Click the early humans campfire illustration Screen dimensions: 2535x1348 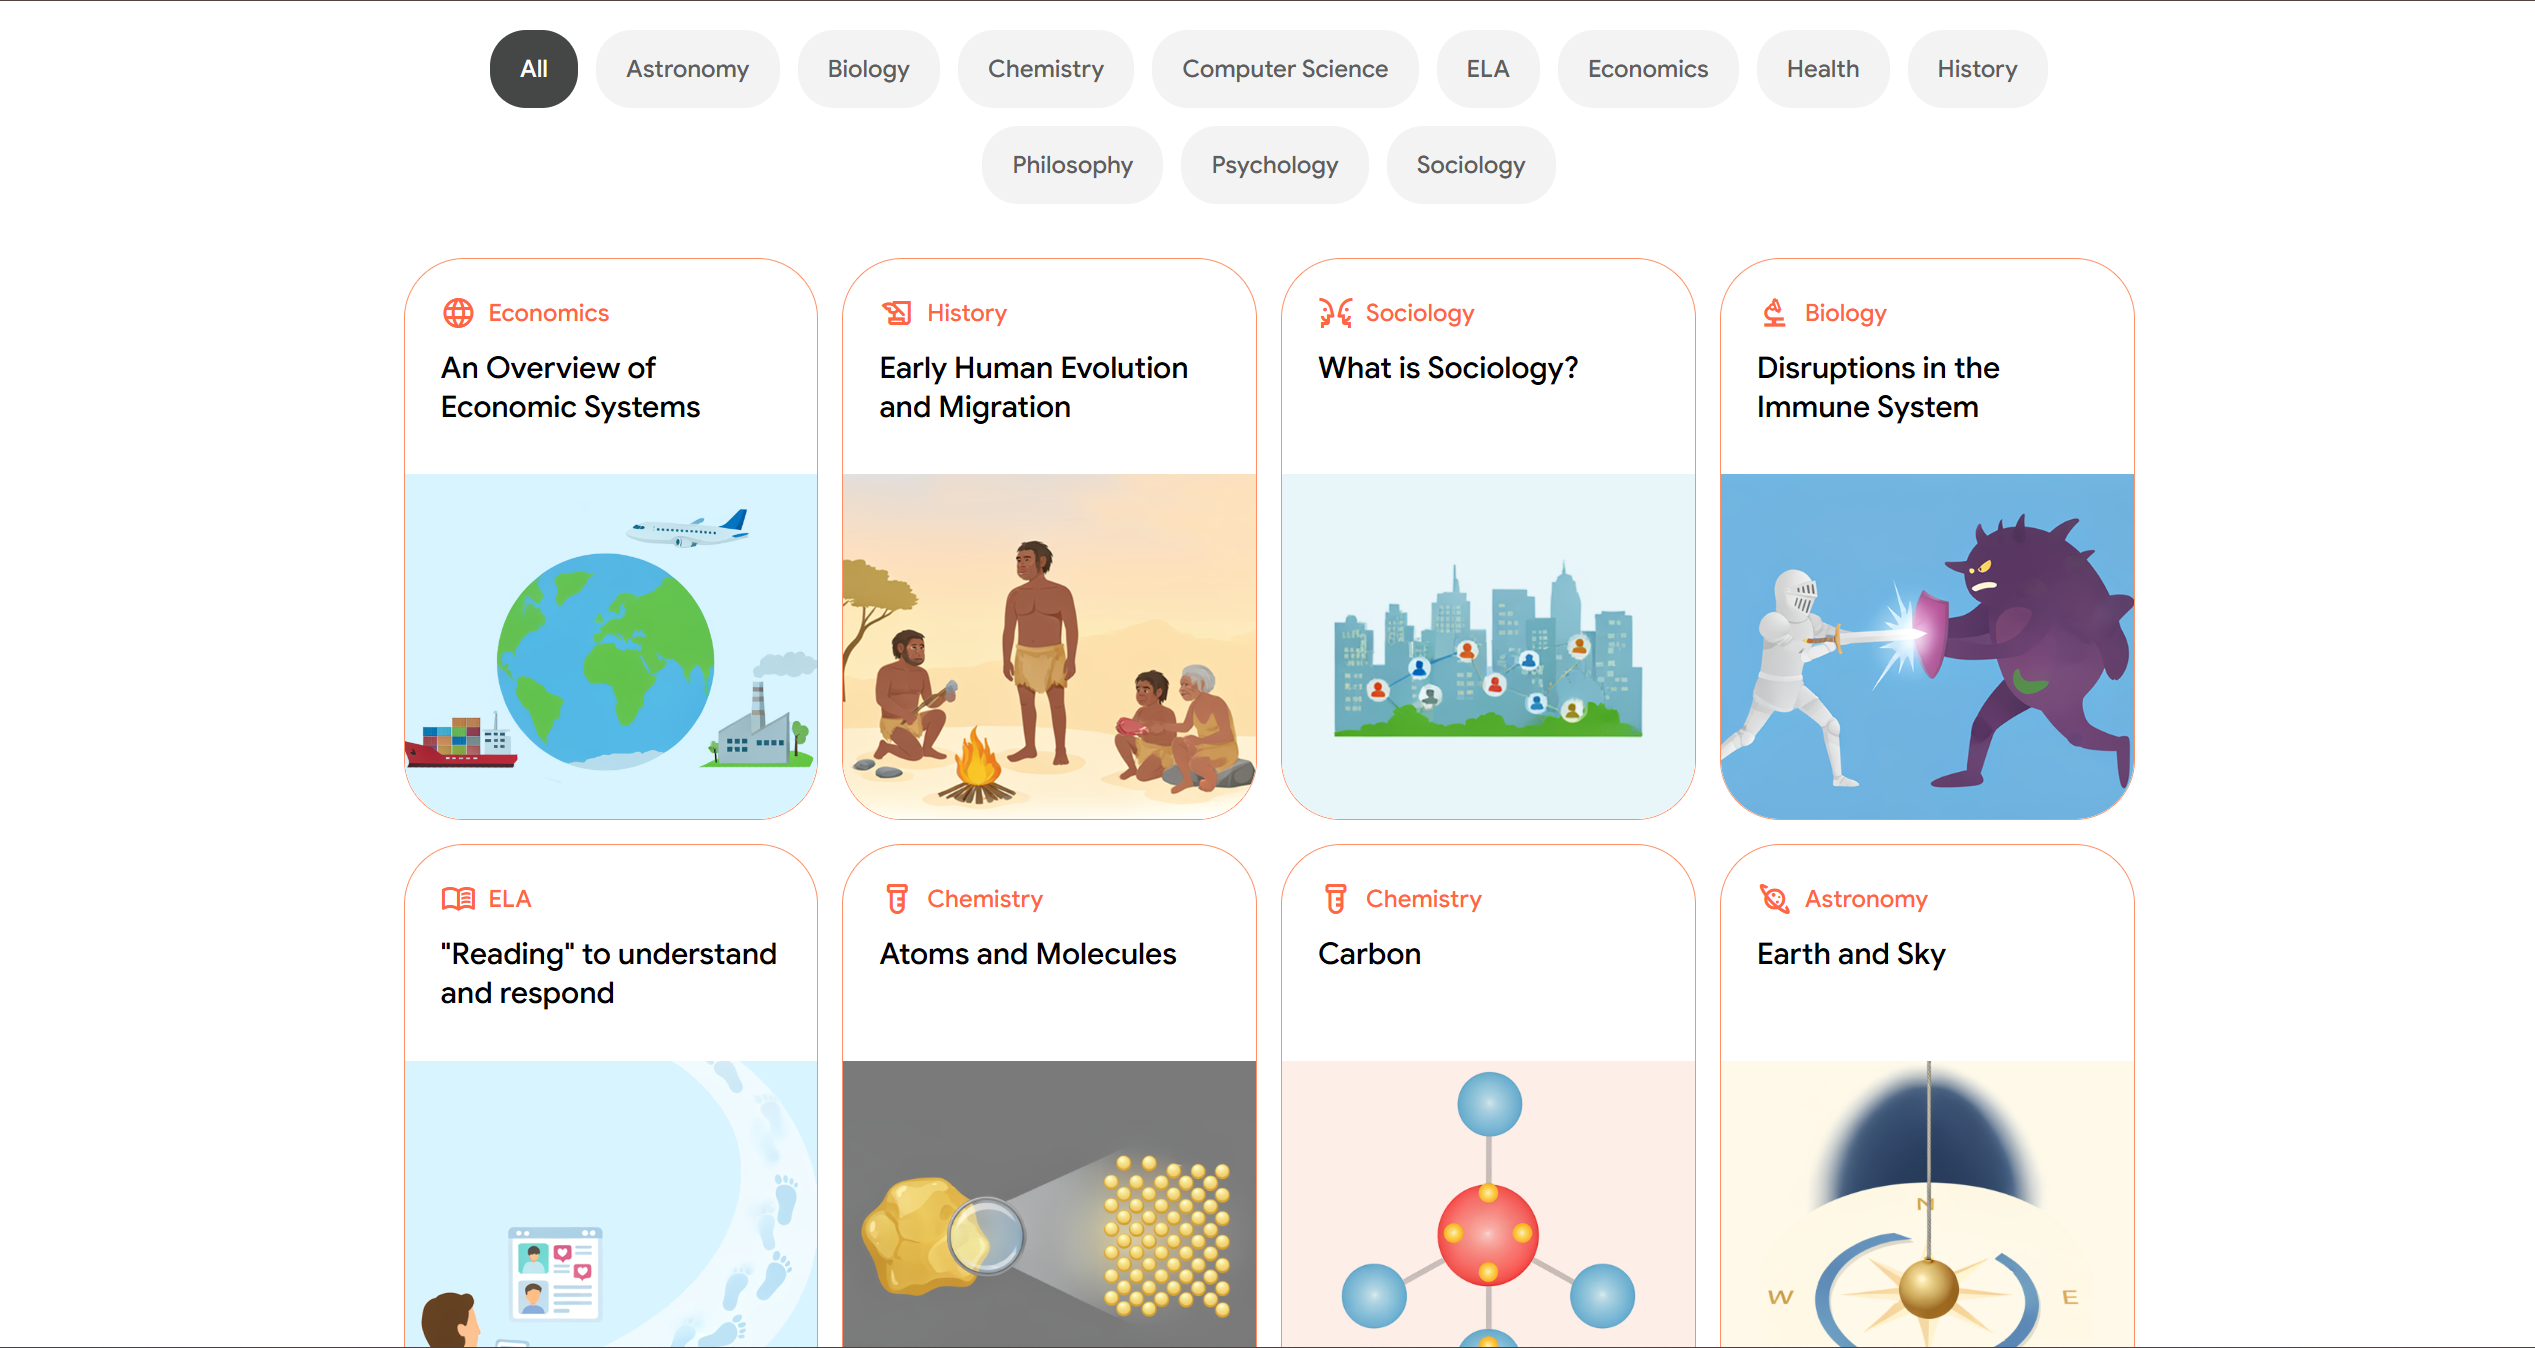point(1049,646)
